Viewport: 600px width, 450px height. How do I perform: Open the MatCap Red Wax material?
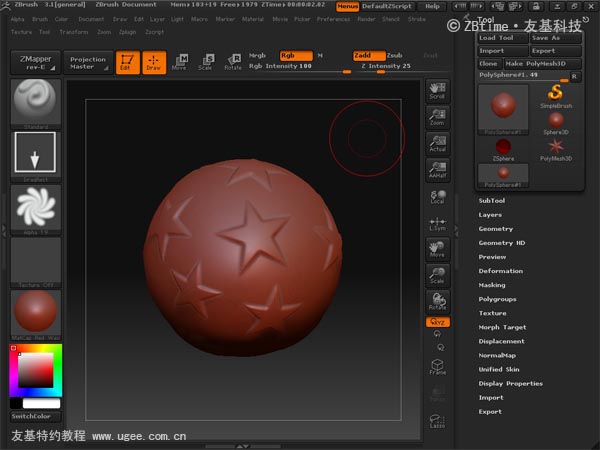[x=36, y=315]
